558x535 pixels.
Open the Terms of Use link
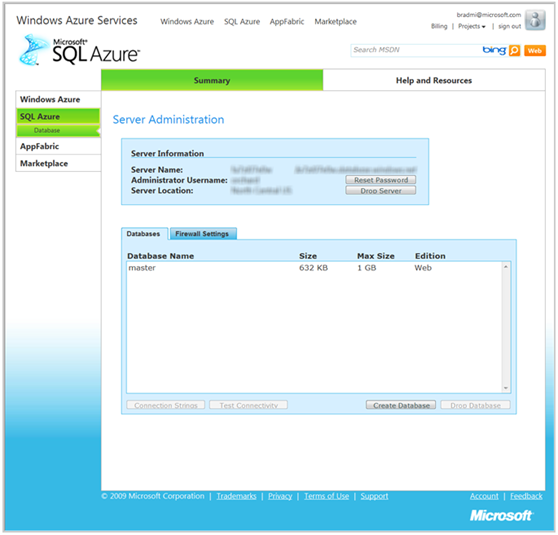pos(326,496)
